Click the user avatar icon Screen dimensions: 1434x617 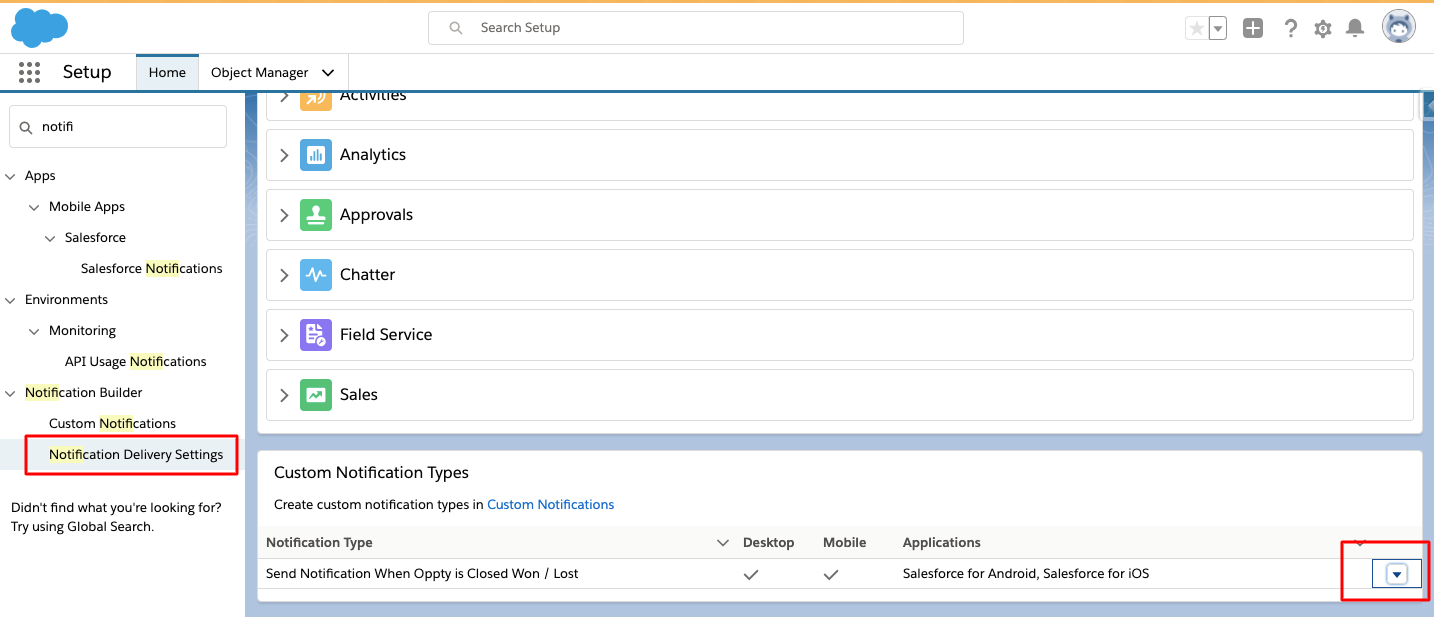click(x=1398, y=26)
